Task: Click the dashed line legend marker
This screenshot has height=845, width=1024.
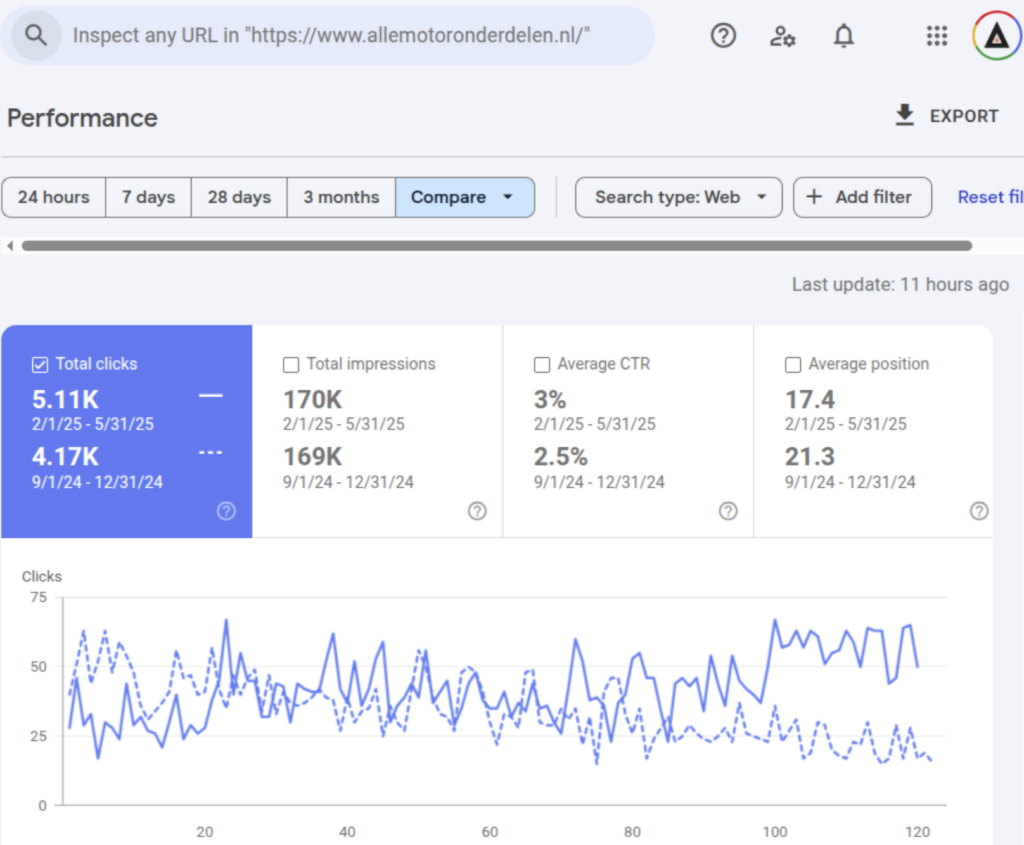Action: tap(210, 452)
